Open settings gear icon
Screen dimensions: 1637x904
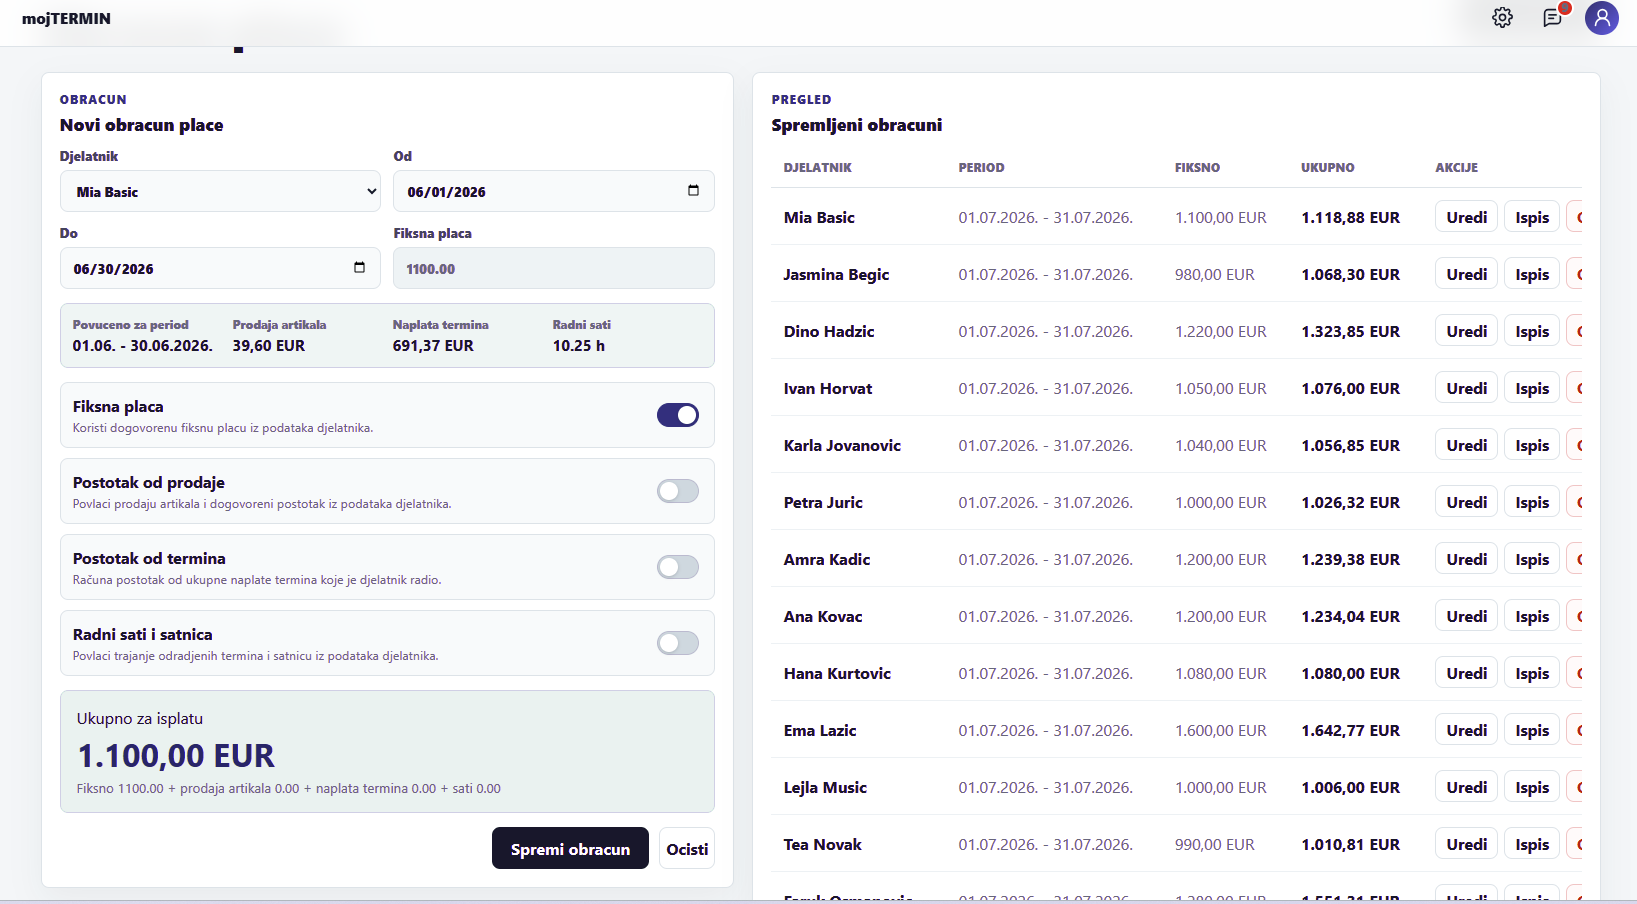click(1502, 18)
